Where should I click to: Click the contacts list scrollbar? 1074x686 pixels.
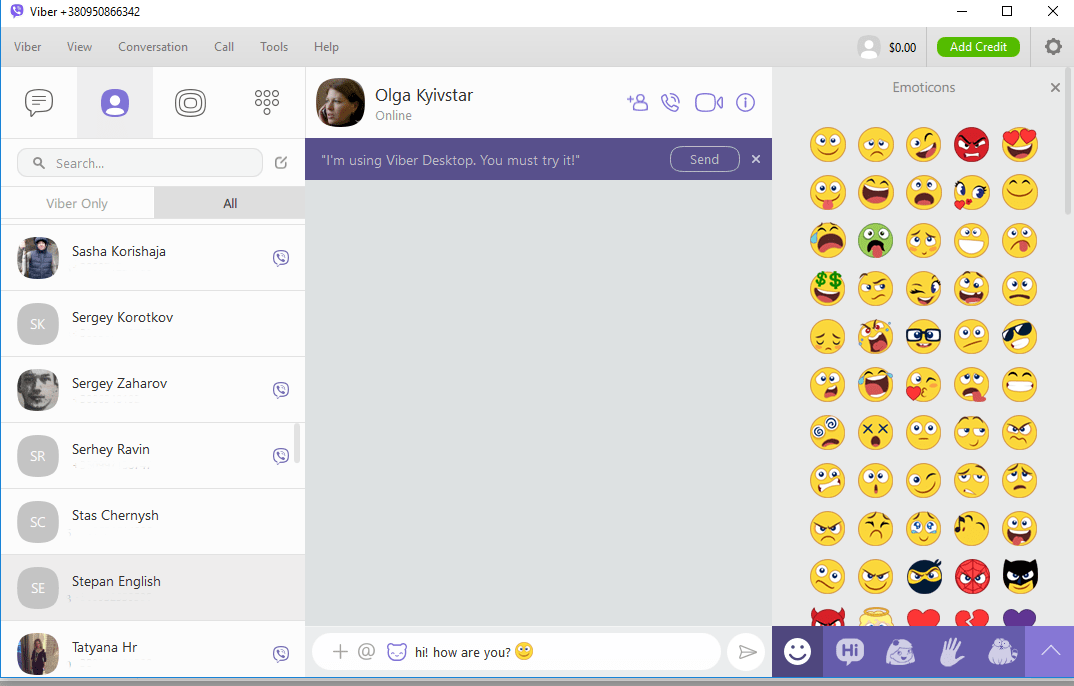point(297,443)
